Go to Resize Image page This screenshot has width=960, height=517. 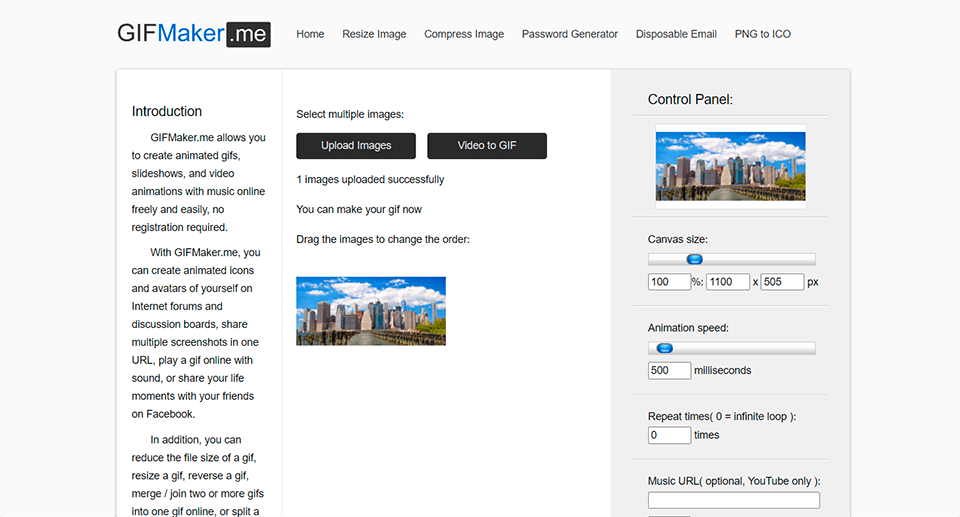[x=374, y=34]
